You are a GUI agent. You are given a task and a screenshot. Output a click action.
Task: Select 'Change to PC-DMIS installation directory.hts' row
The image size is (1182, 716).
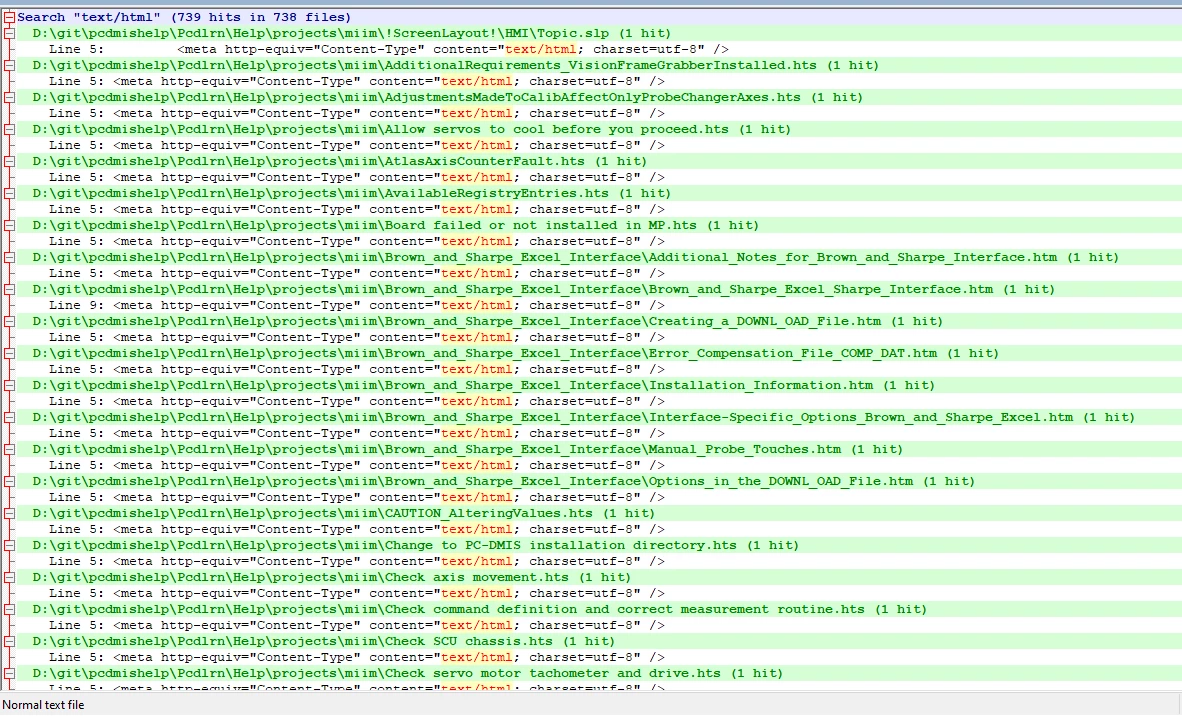pyautogui.click(x=415, y=546)
